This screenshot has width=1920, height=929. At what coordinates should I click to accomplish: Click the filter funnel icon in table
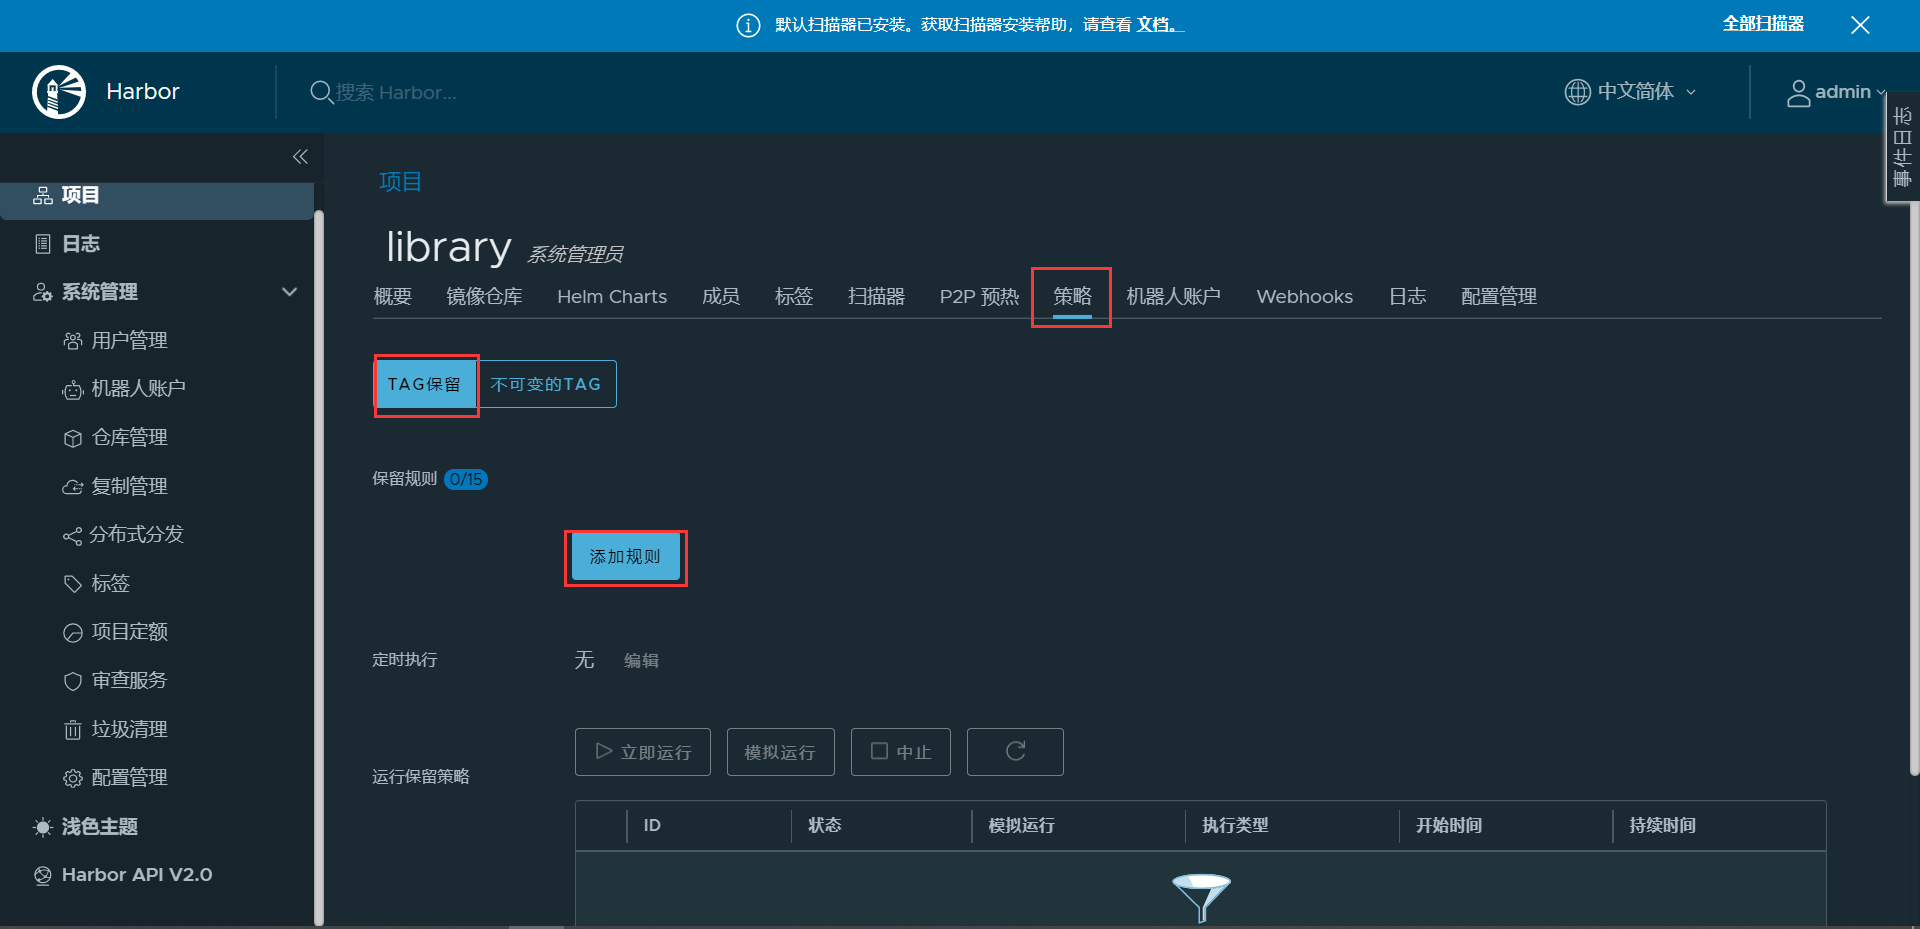click(x=1201, y=897)
